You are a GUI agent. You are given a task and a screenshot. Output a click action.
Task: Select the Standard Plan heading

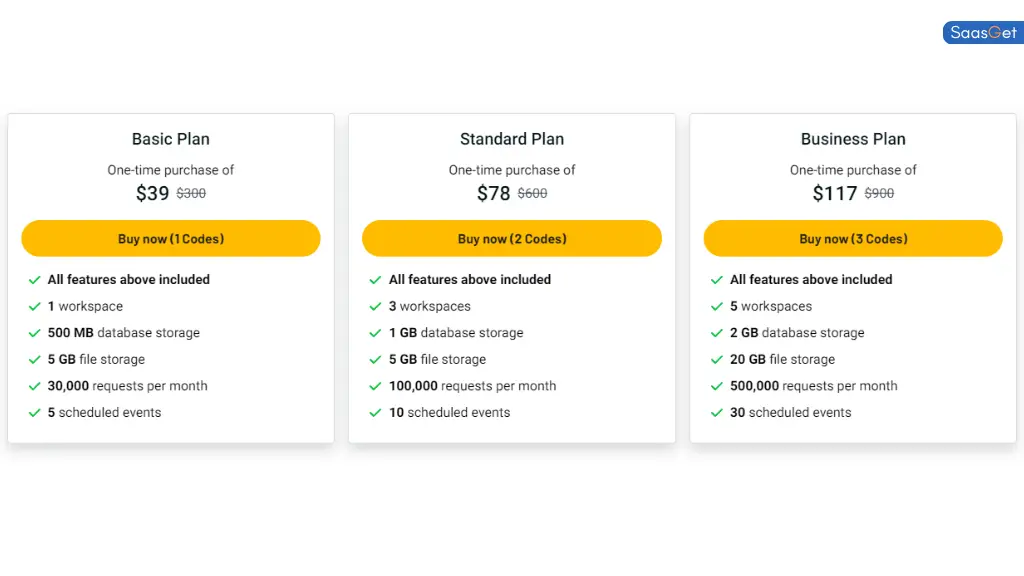(x=511, y=139)
